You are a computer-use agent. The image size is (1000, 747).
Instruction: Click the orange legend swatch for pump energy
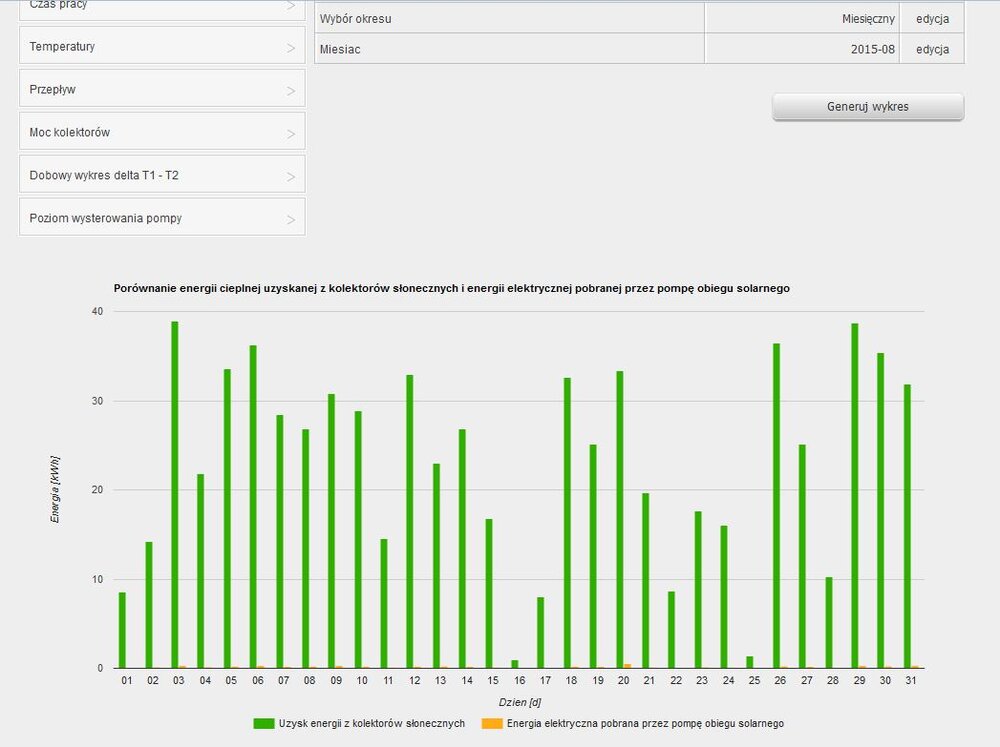coord(491,723)
